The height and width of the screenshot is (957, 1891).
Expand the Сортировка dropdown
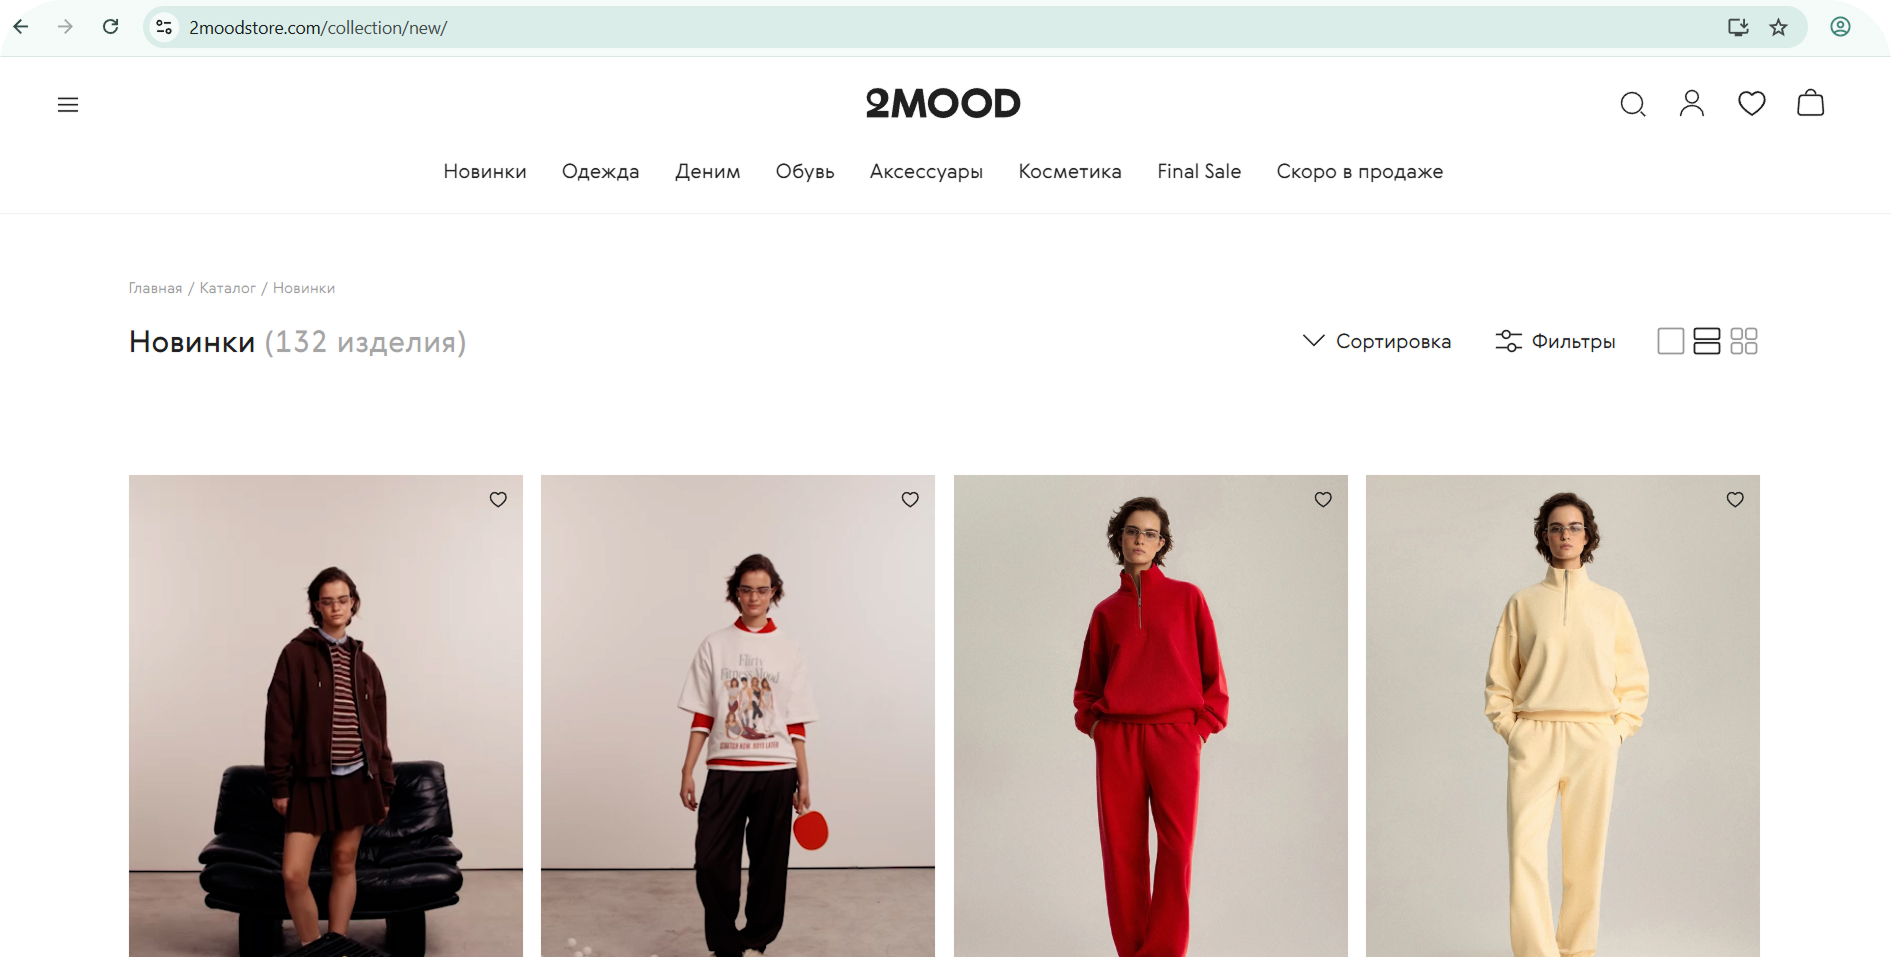coord(1377,341)
